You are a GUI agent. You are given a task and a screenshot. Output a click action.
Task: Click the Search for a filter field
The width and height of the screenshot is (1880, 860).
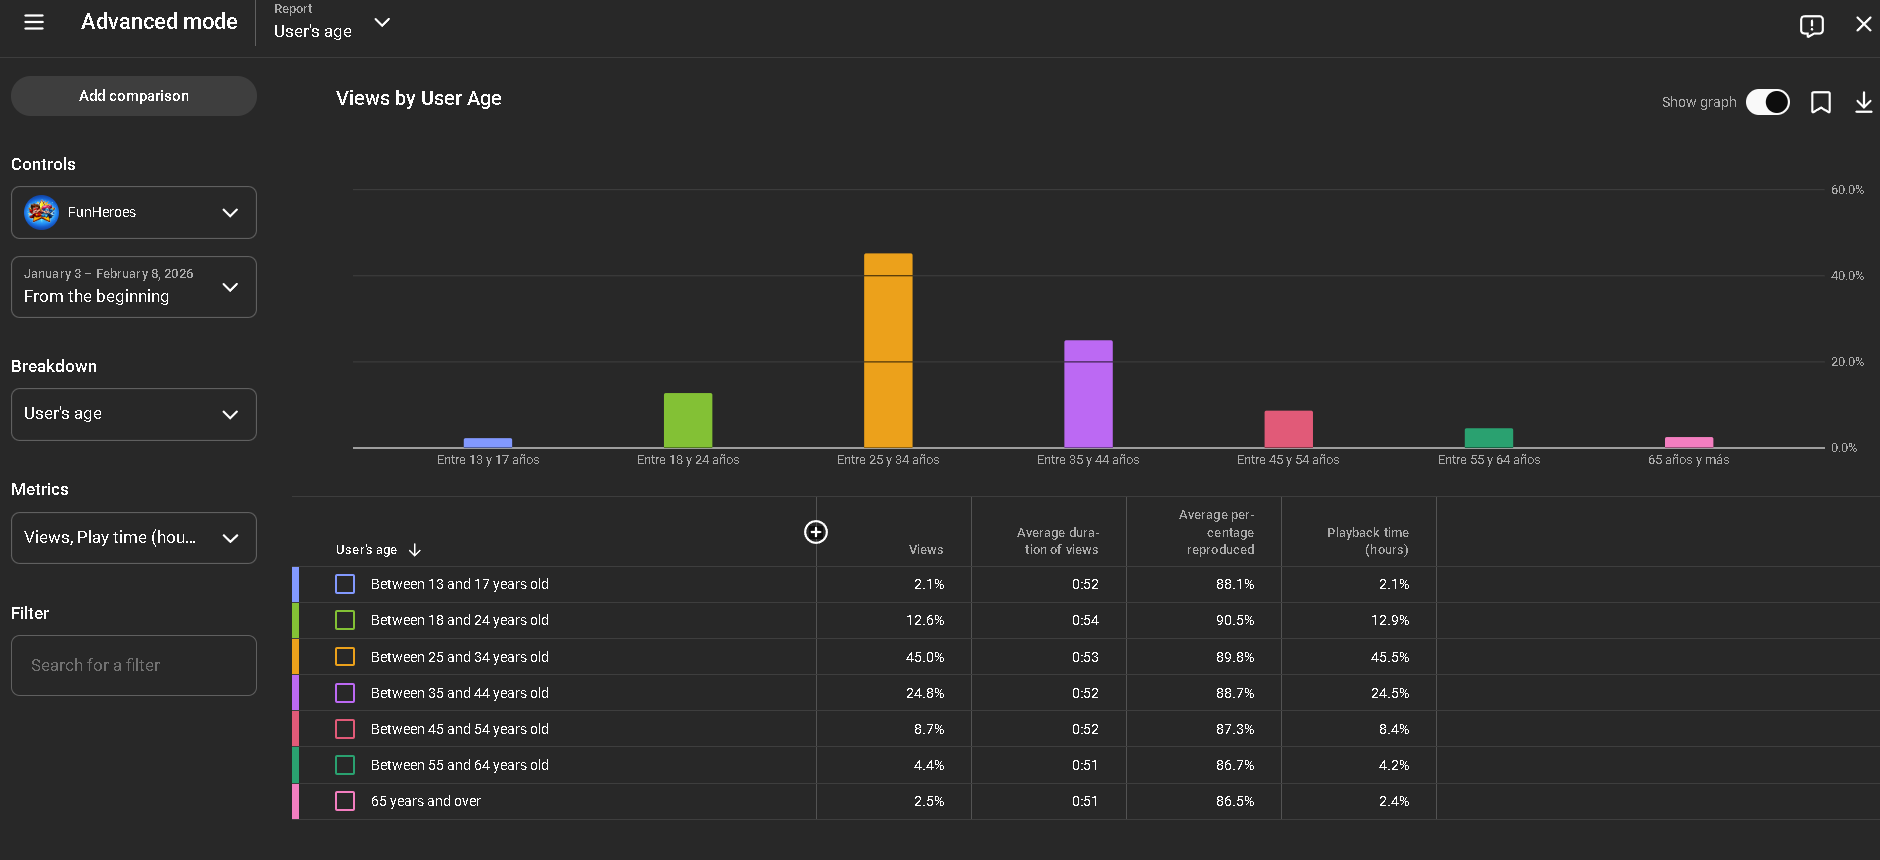click(x=134, y=665)
